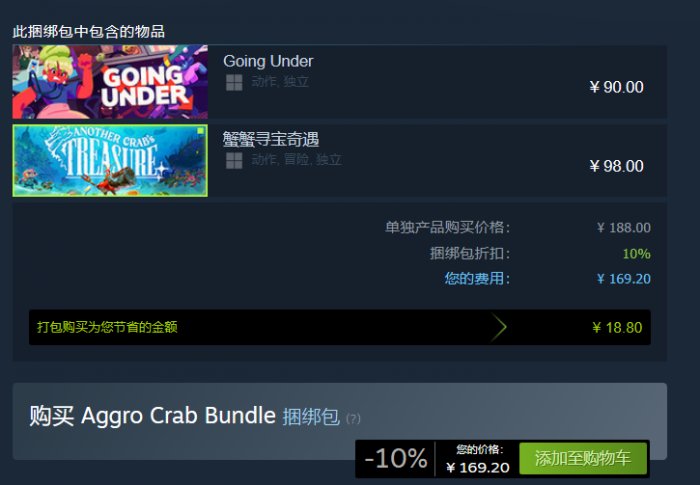Open Another Crab's Treasure capsule image
The height and width of the screenshot is (485, 700).
coord(110,160)
